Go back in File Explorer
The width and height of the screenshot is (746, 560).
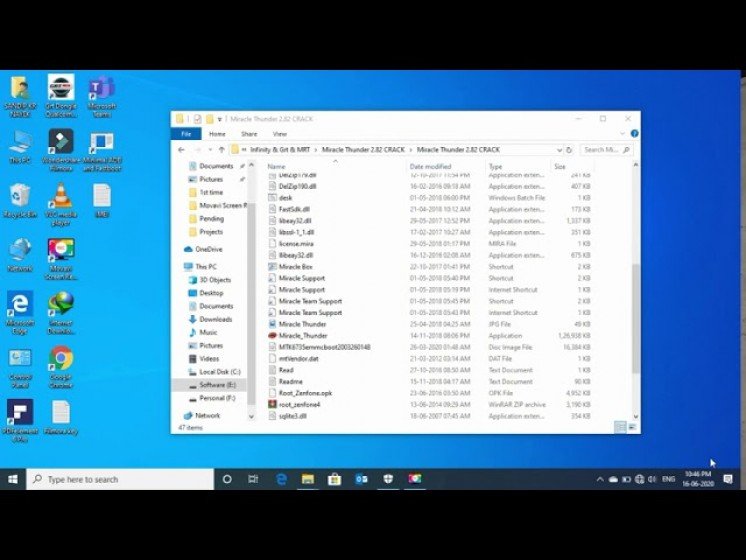point(181,149)
